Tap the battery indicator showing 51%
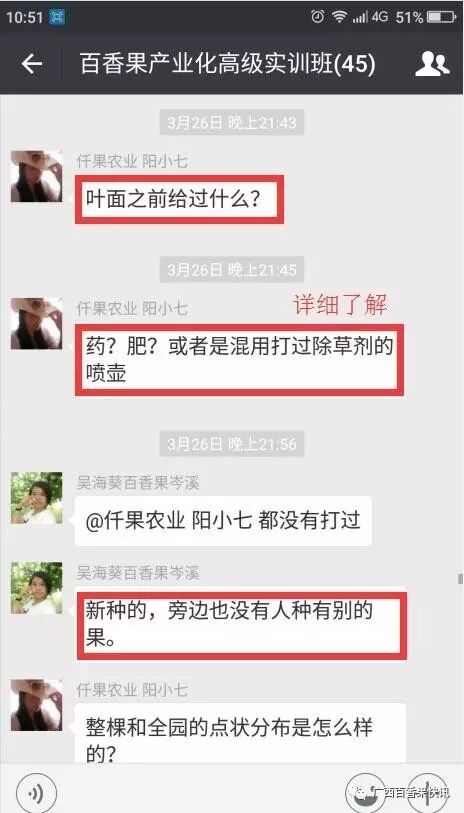The width and height of the screenshot is (464, 813). coord(441,17)
